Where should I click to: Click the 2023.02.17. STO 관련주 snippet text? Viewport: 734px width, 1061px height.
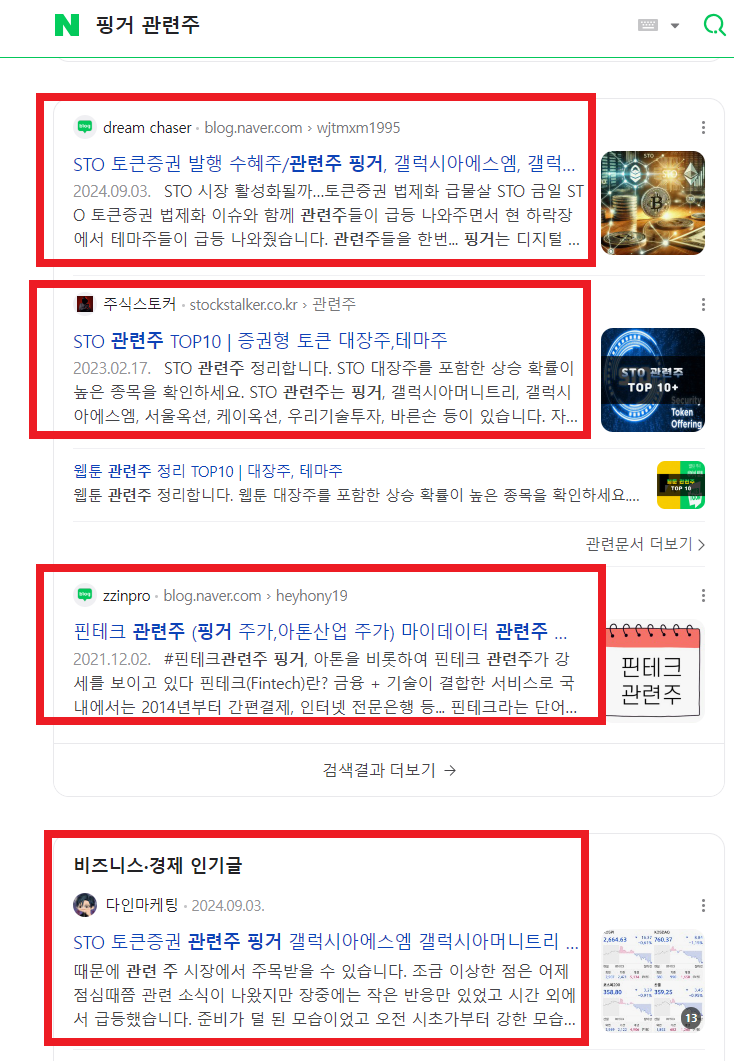pyautogui.click(x=325, y=392)
